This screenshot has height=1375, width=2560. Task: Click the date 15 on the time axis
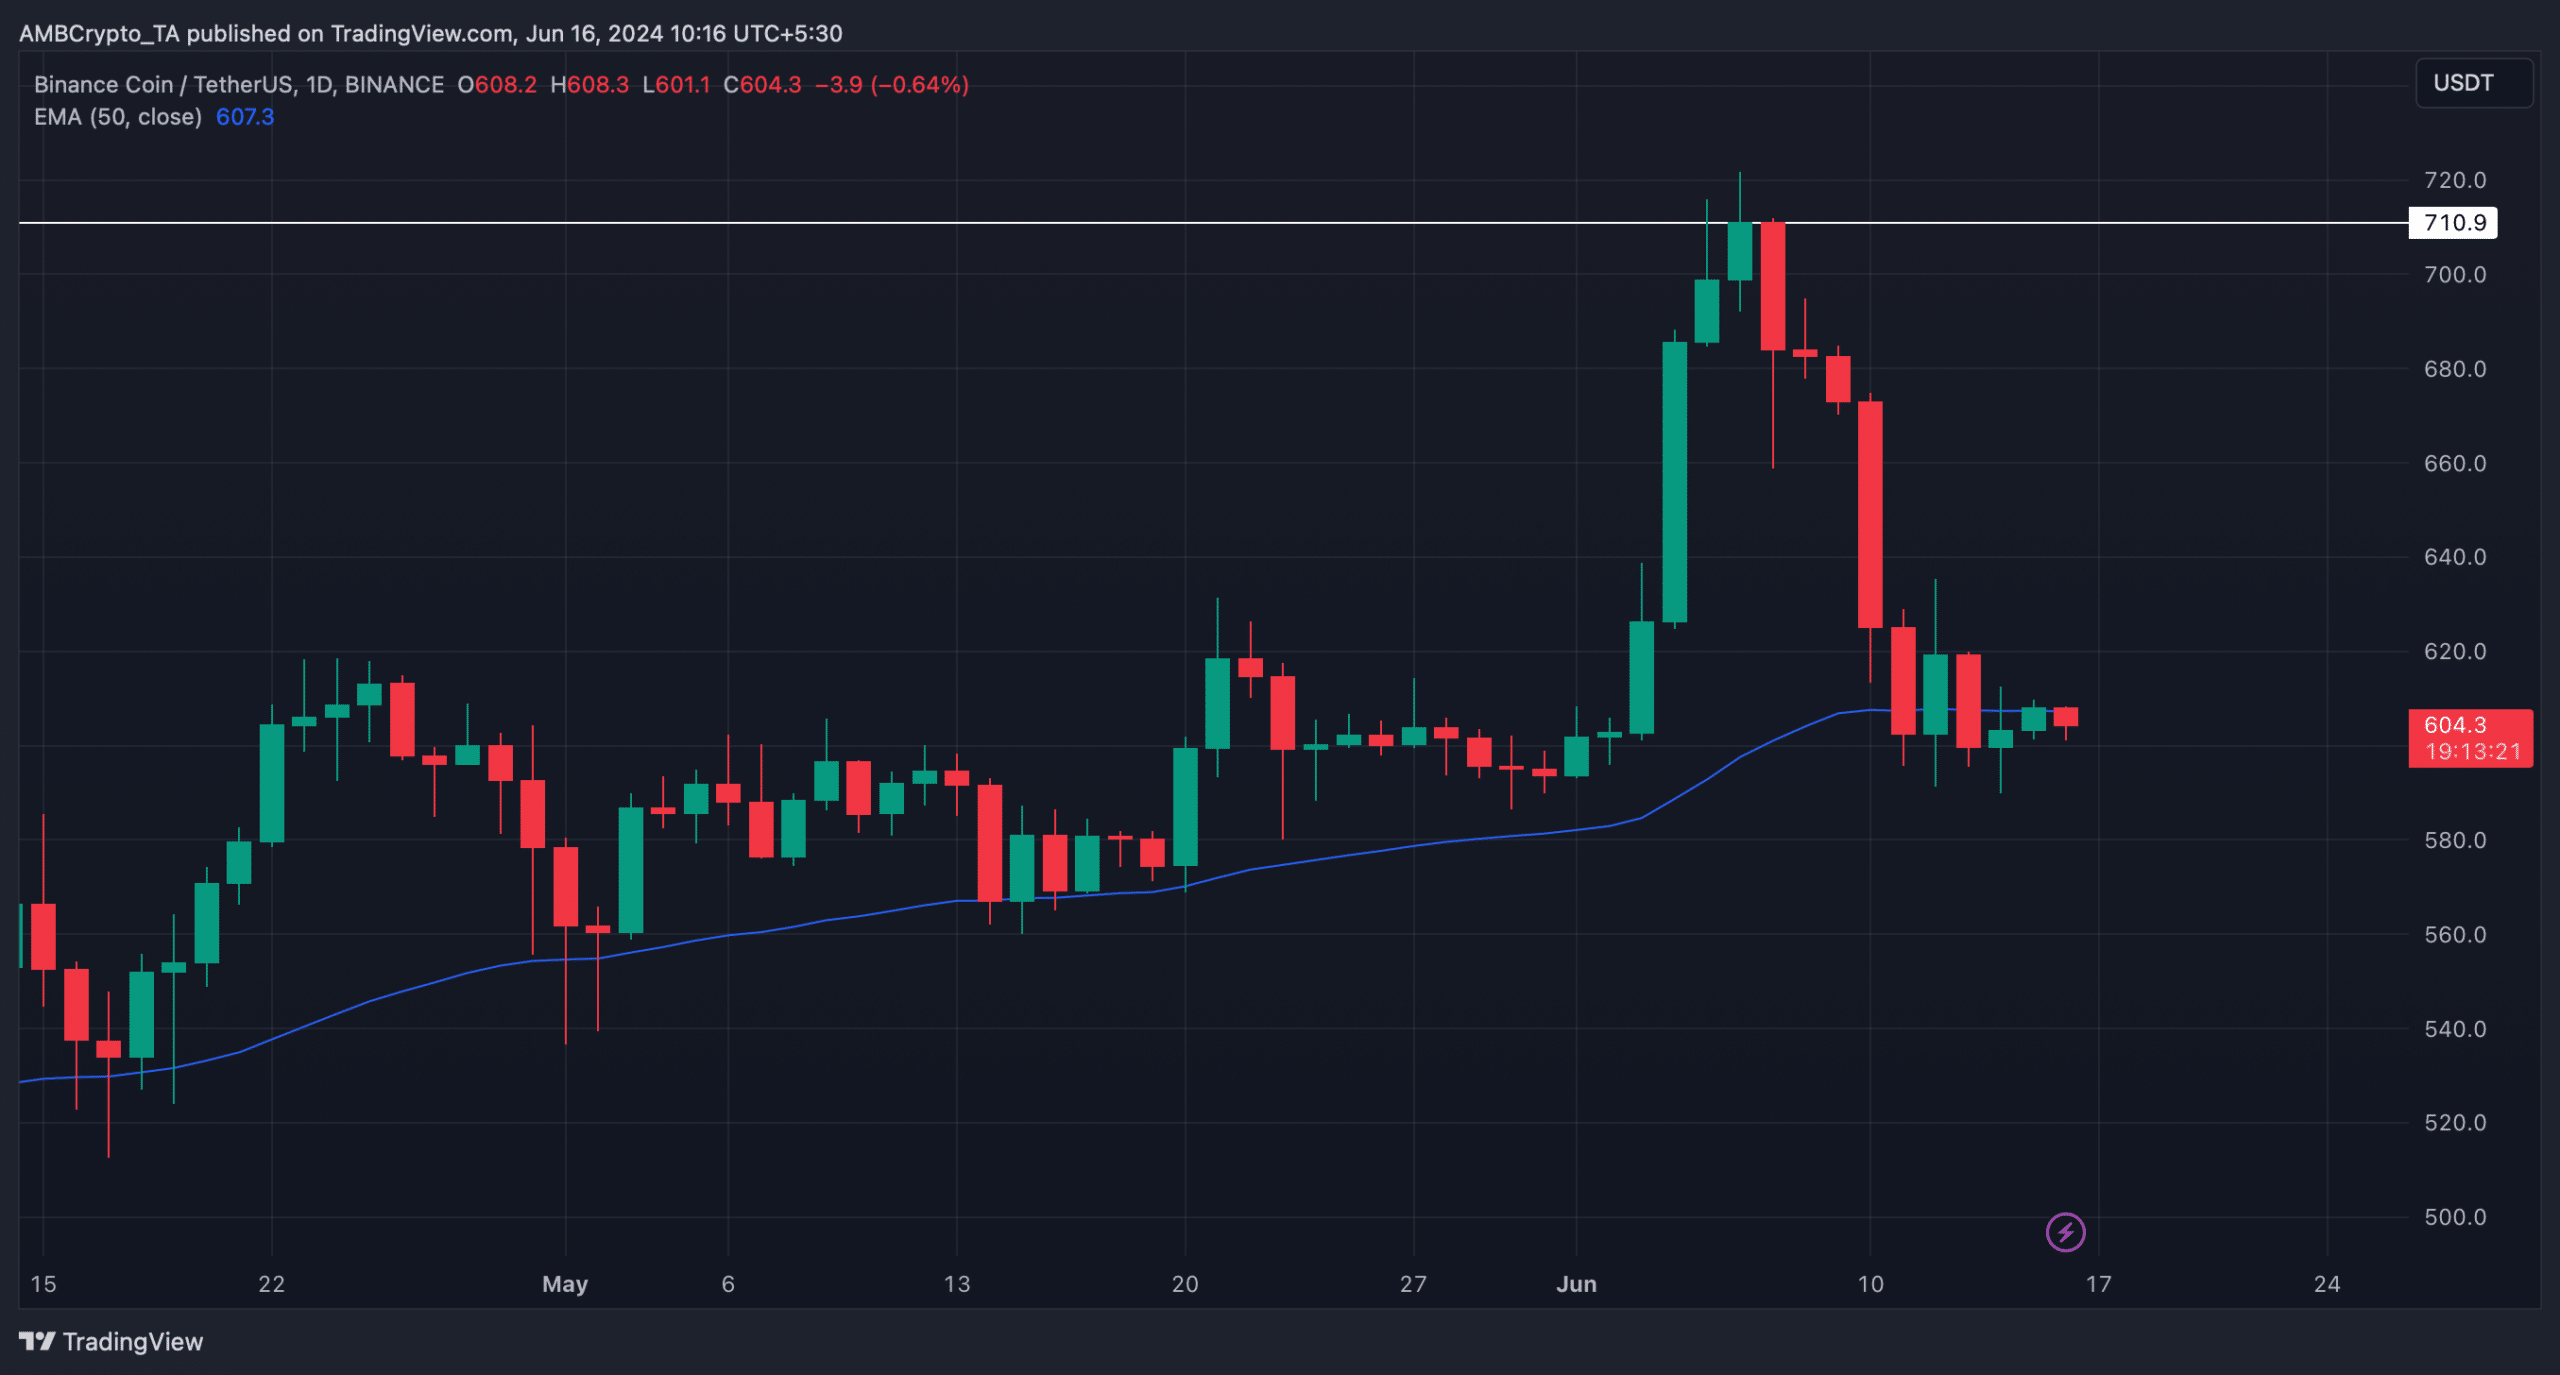click(43, 1284)
